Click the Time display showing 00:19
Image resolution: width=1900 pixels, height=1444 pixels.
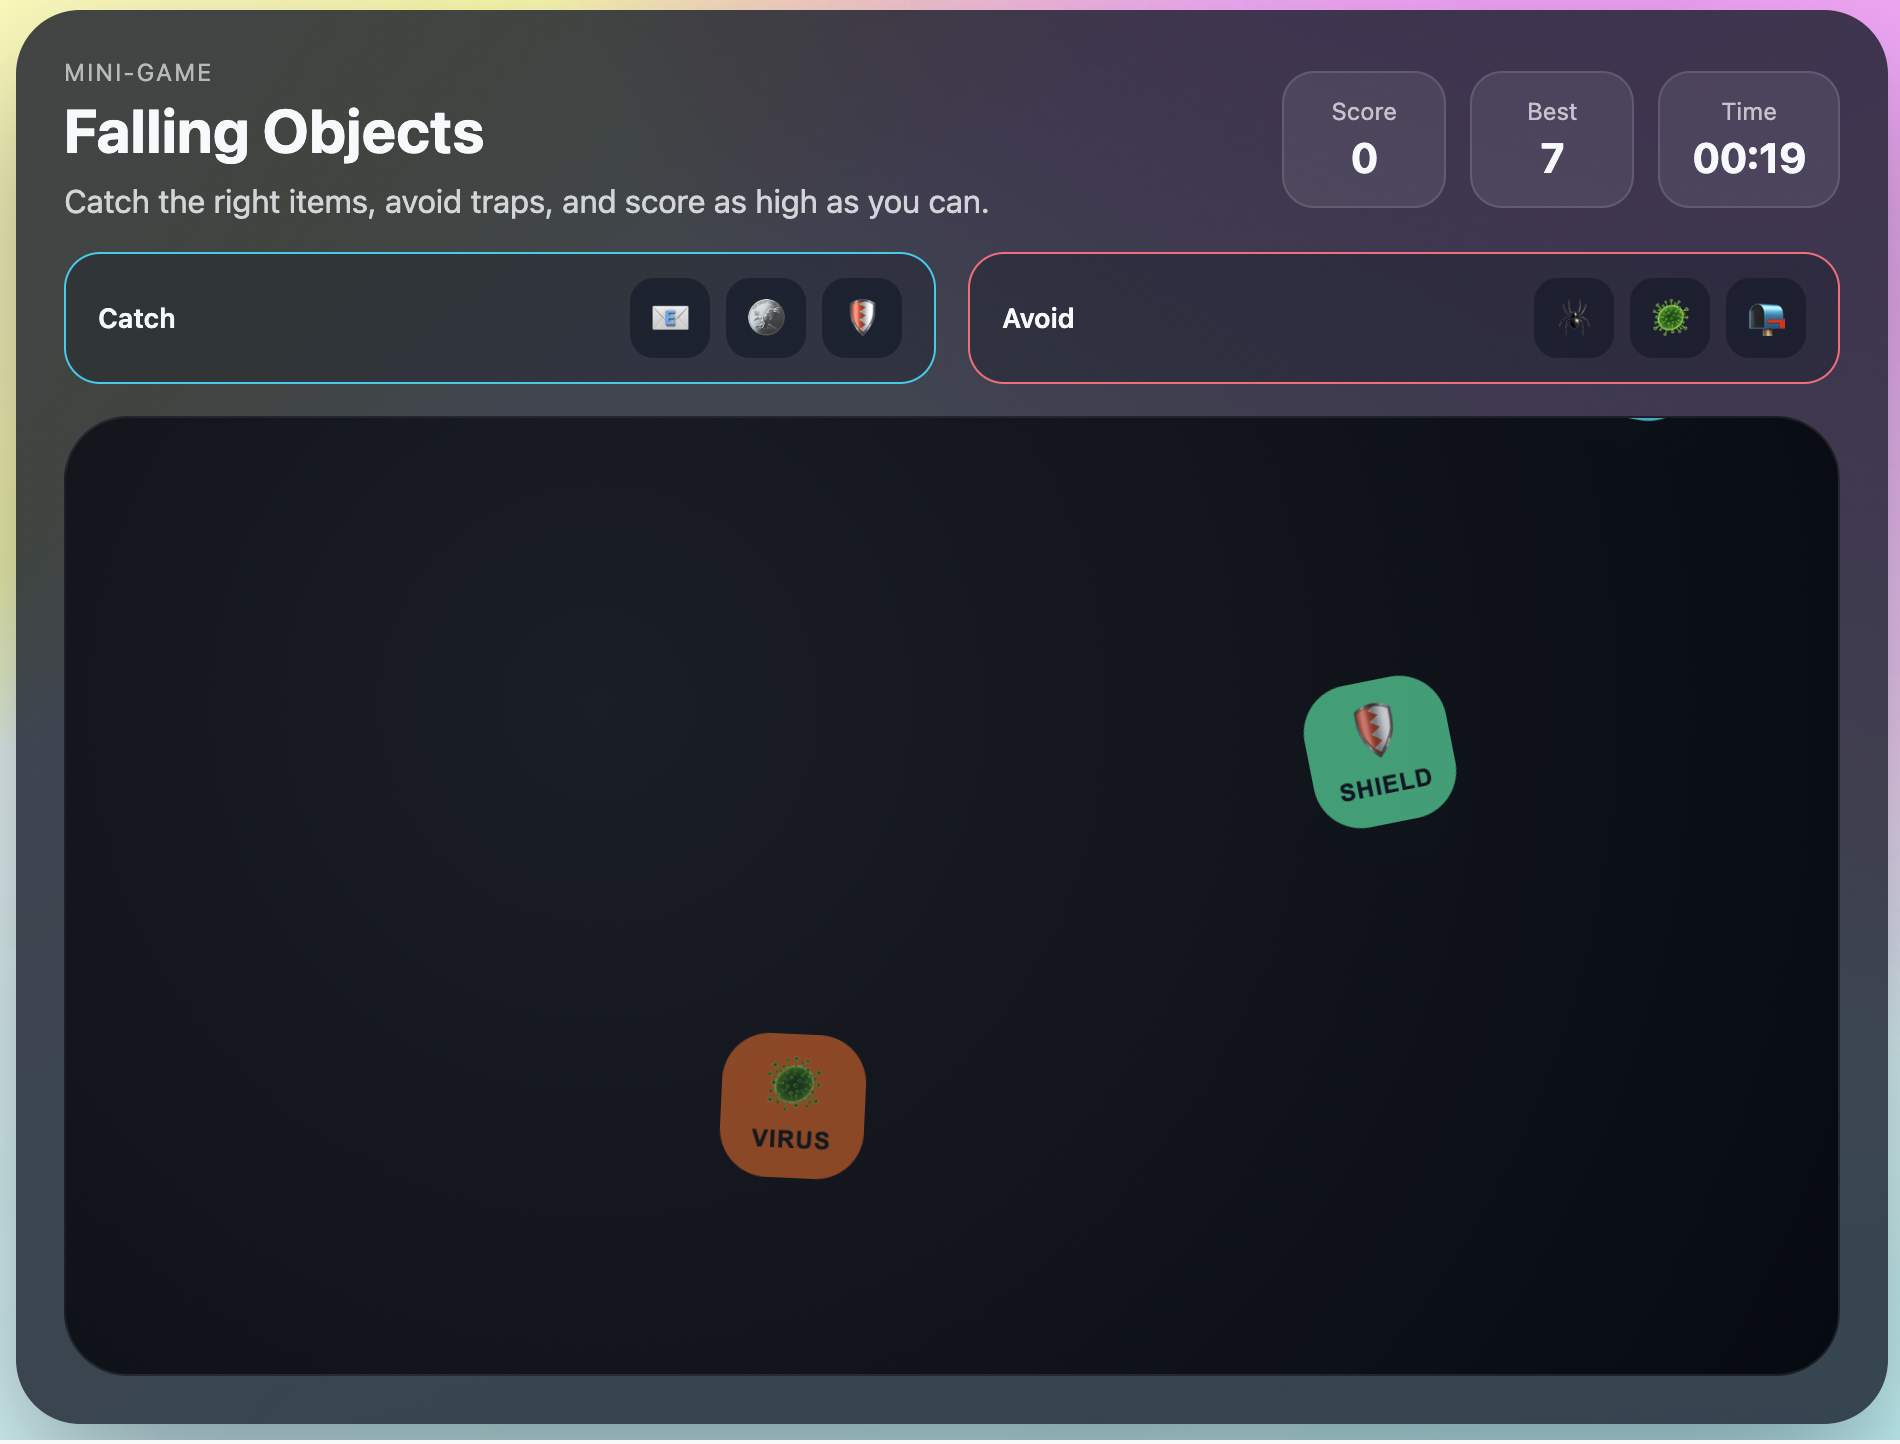(x=1748, y=140)
